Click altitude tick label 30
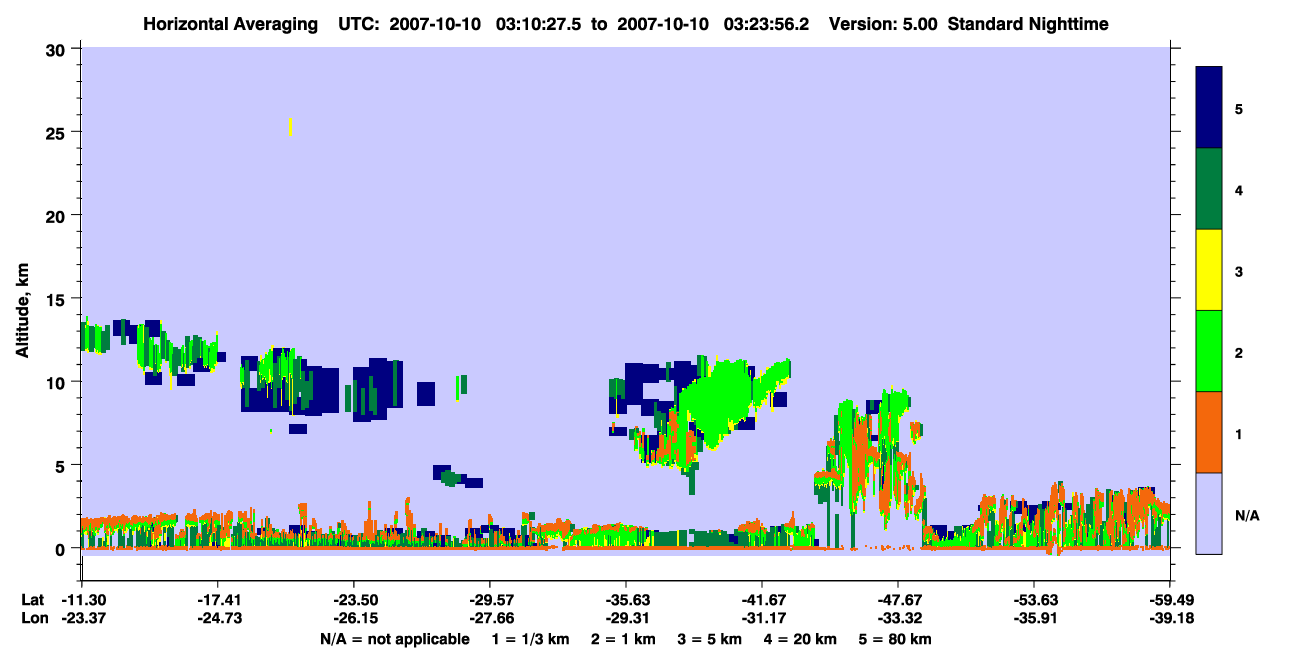Viewport: 1300px width, 667px height. [58, 49]
